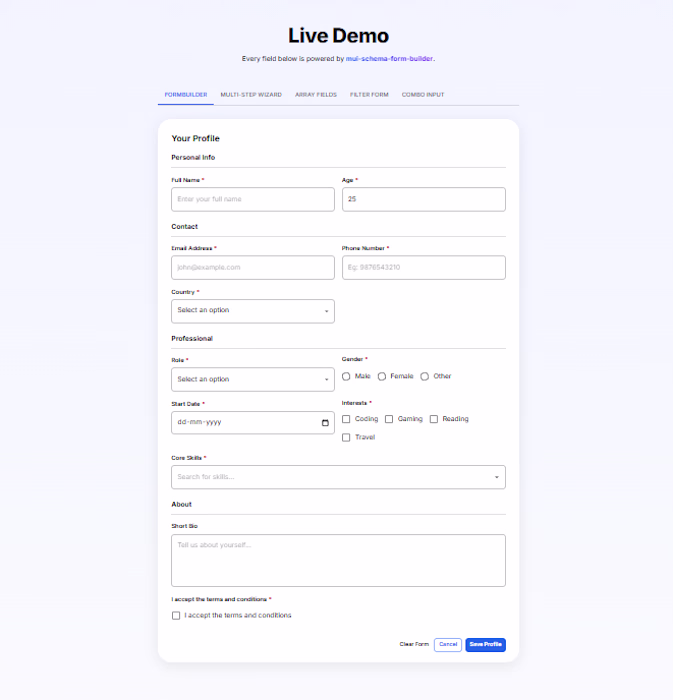Follow the mui-schema-form-builder link
673x700 pixels.
(x=389, y=58)
